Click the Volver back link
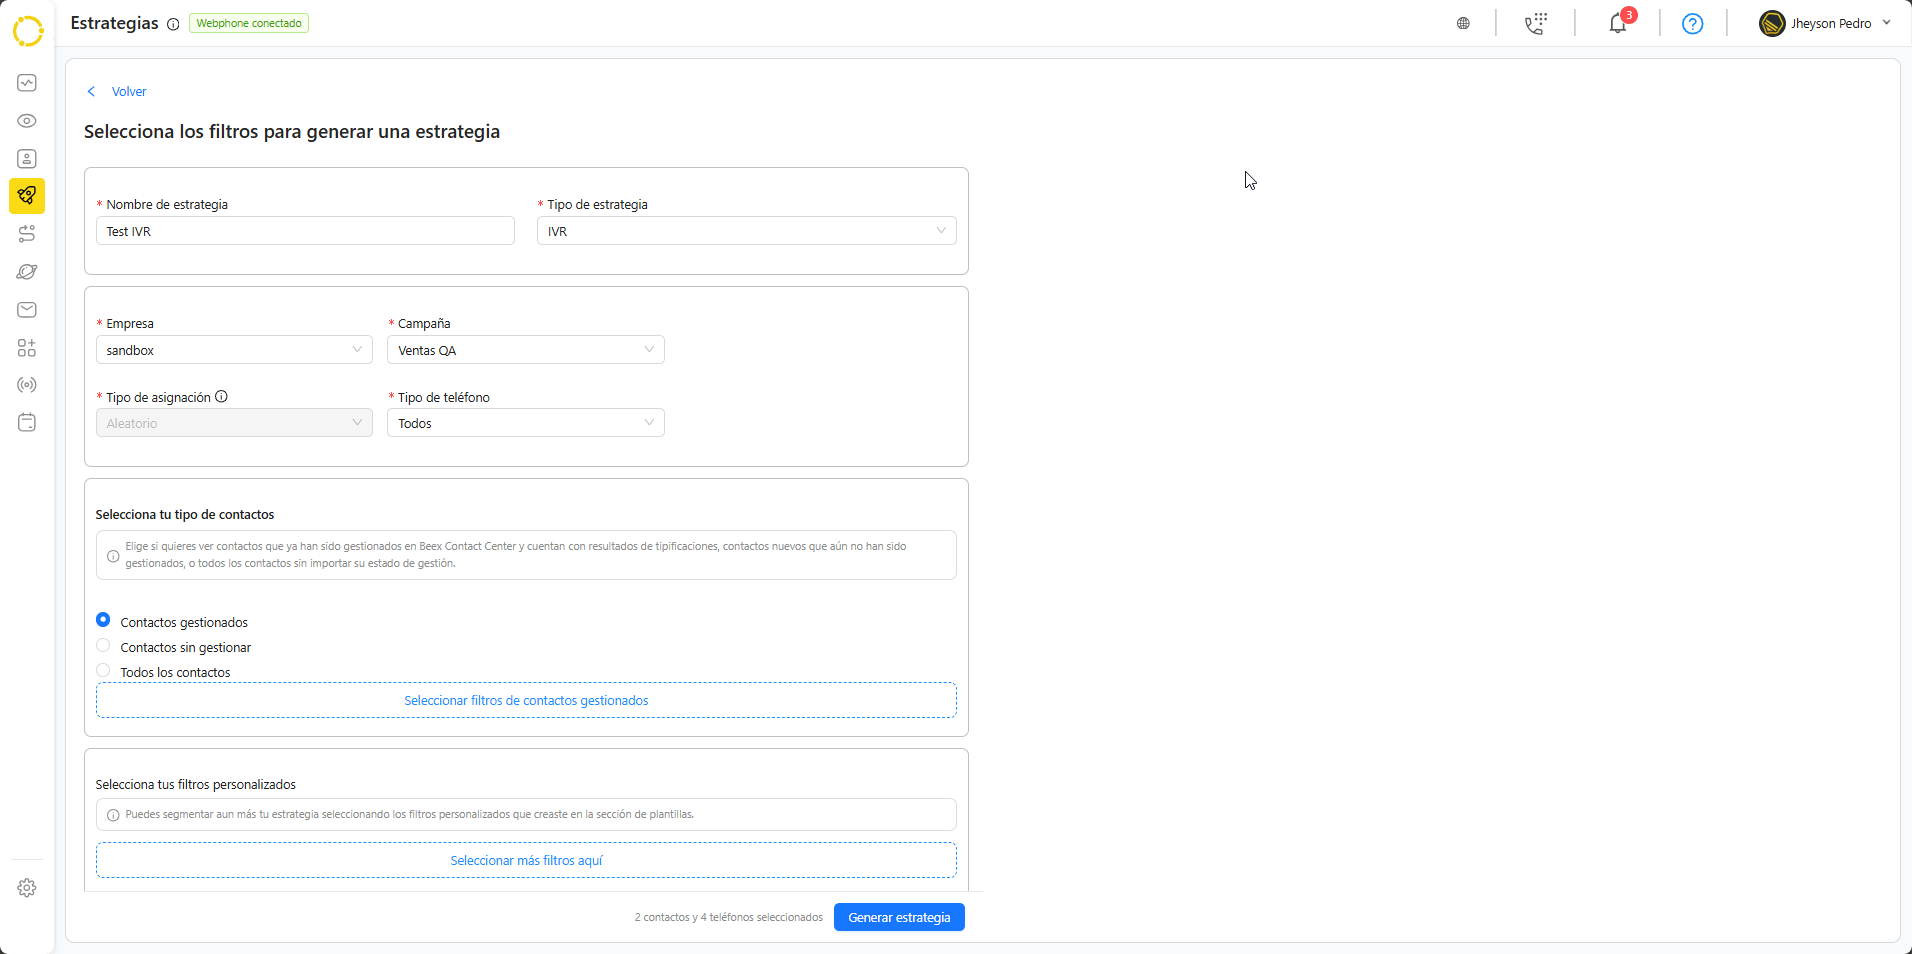1912x954 pixels. pyautogui.click(x=128, y=91)
